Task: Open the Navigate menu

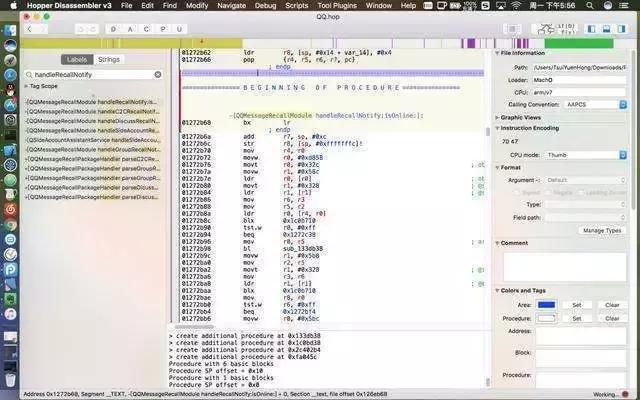Action: click(231, 5)
